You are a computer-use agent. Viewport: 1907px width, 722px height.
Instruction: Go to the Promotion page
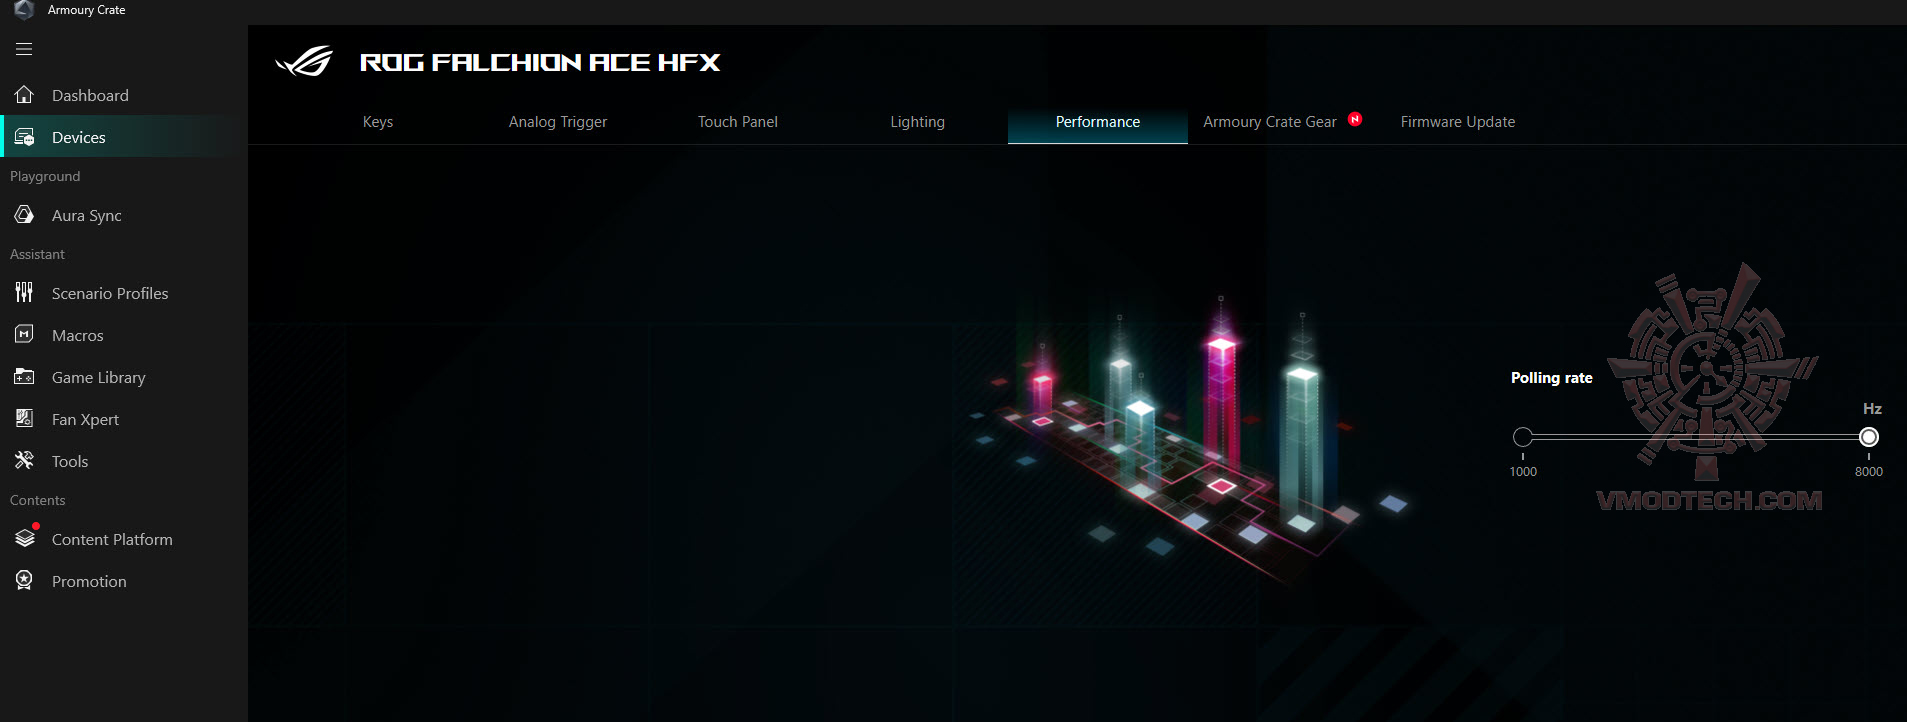pyautogui.click(x=124, y=581)
